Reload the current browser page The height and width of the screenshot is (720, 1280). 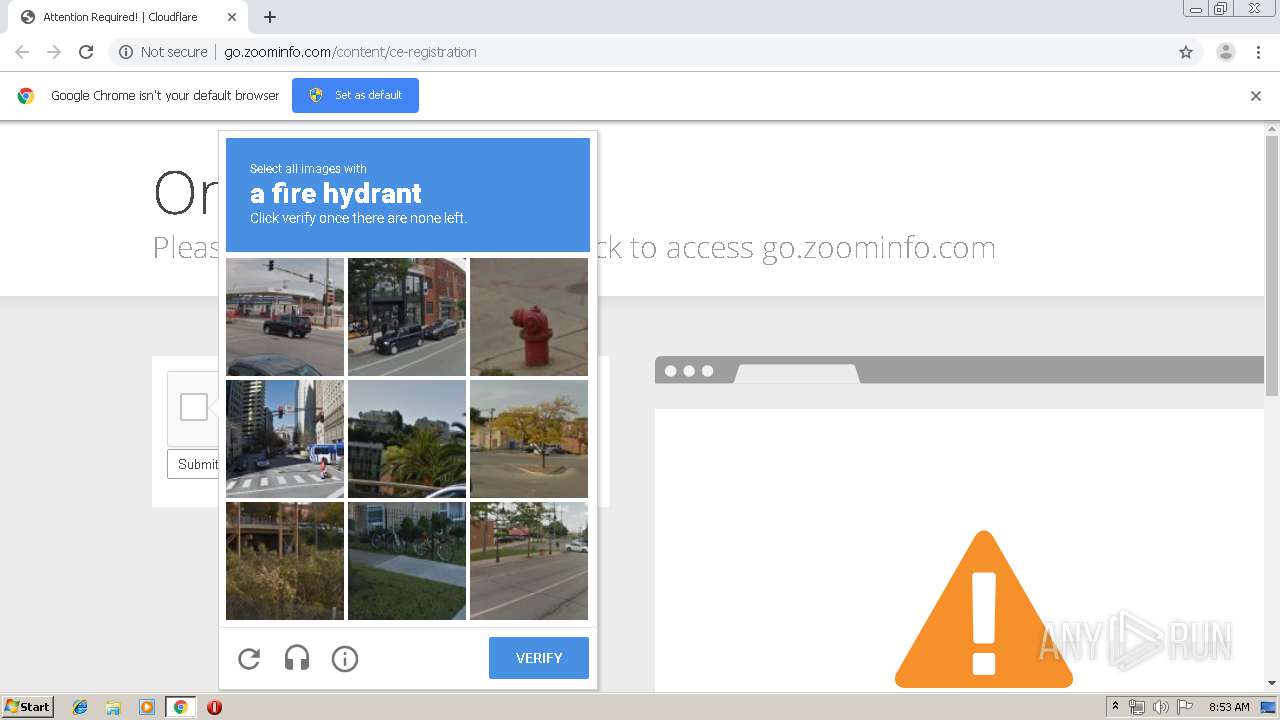pos(86,52)
